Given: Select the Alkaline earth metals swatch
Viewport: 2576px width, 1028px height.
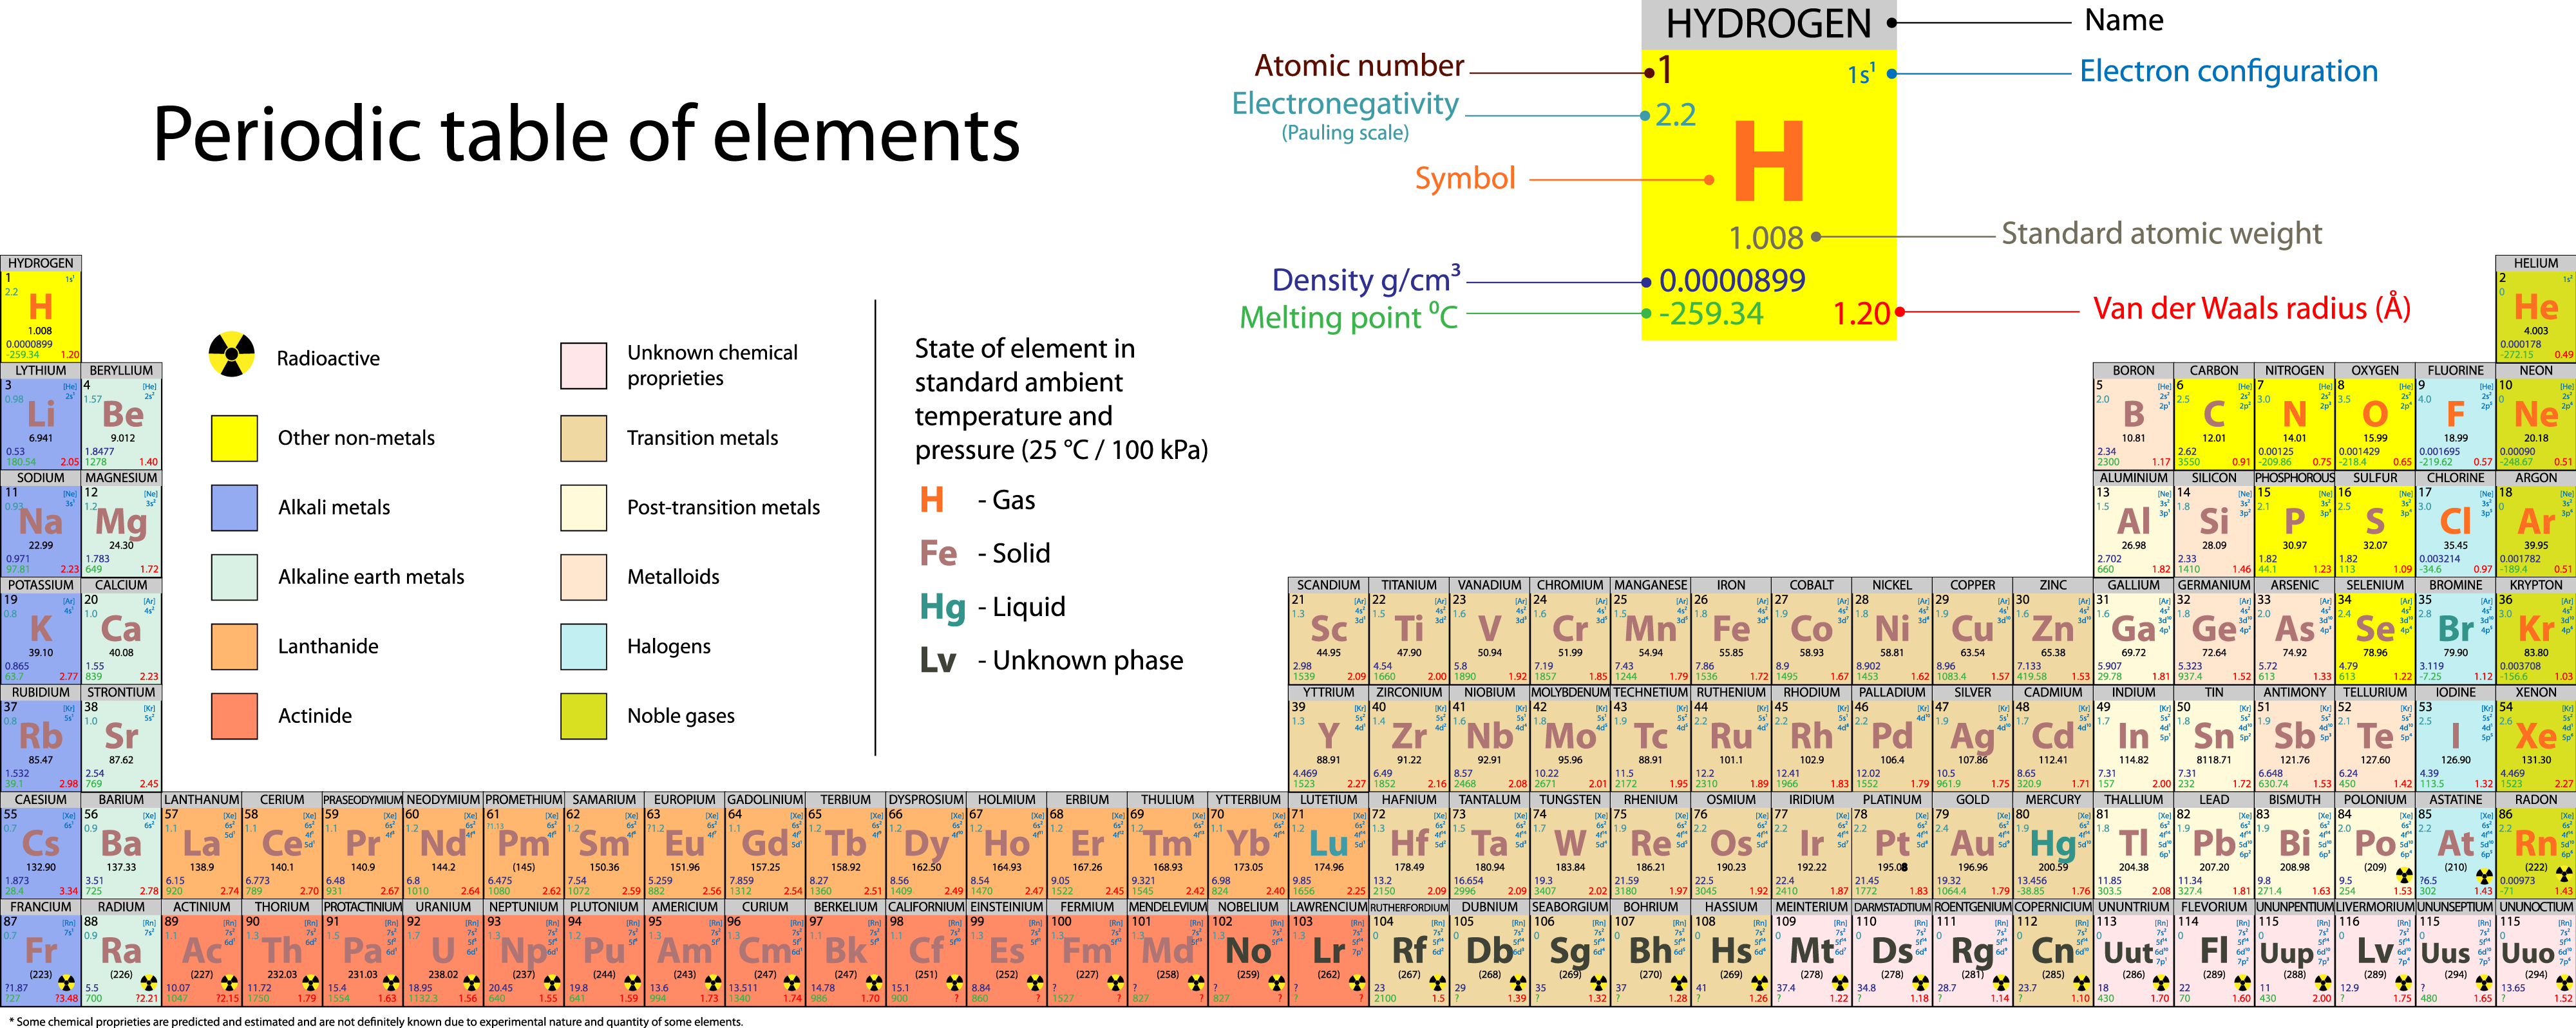Looking at the screenshot, I should pyautogui.click(x=234, y=577).
